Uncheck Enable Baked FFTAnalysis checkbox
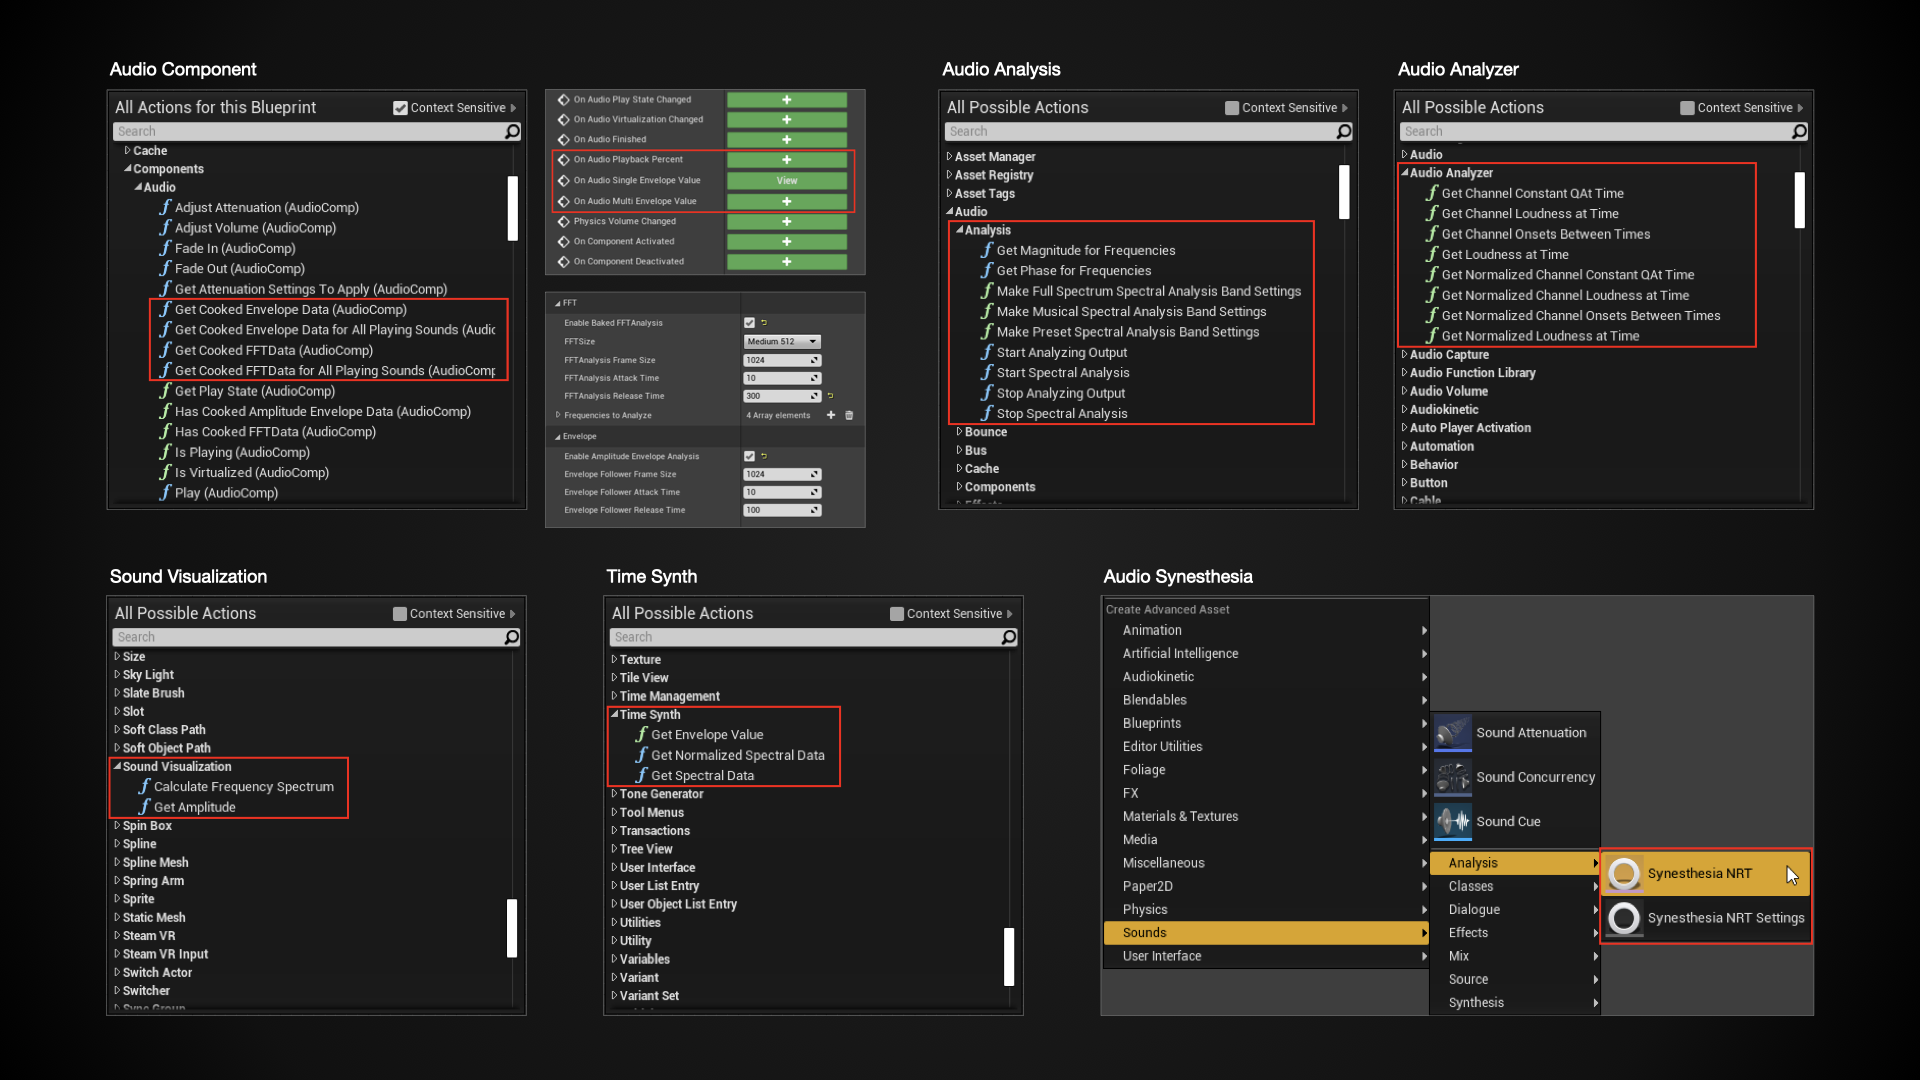 pos(750,323)
